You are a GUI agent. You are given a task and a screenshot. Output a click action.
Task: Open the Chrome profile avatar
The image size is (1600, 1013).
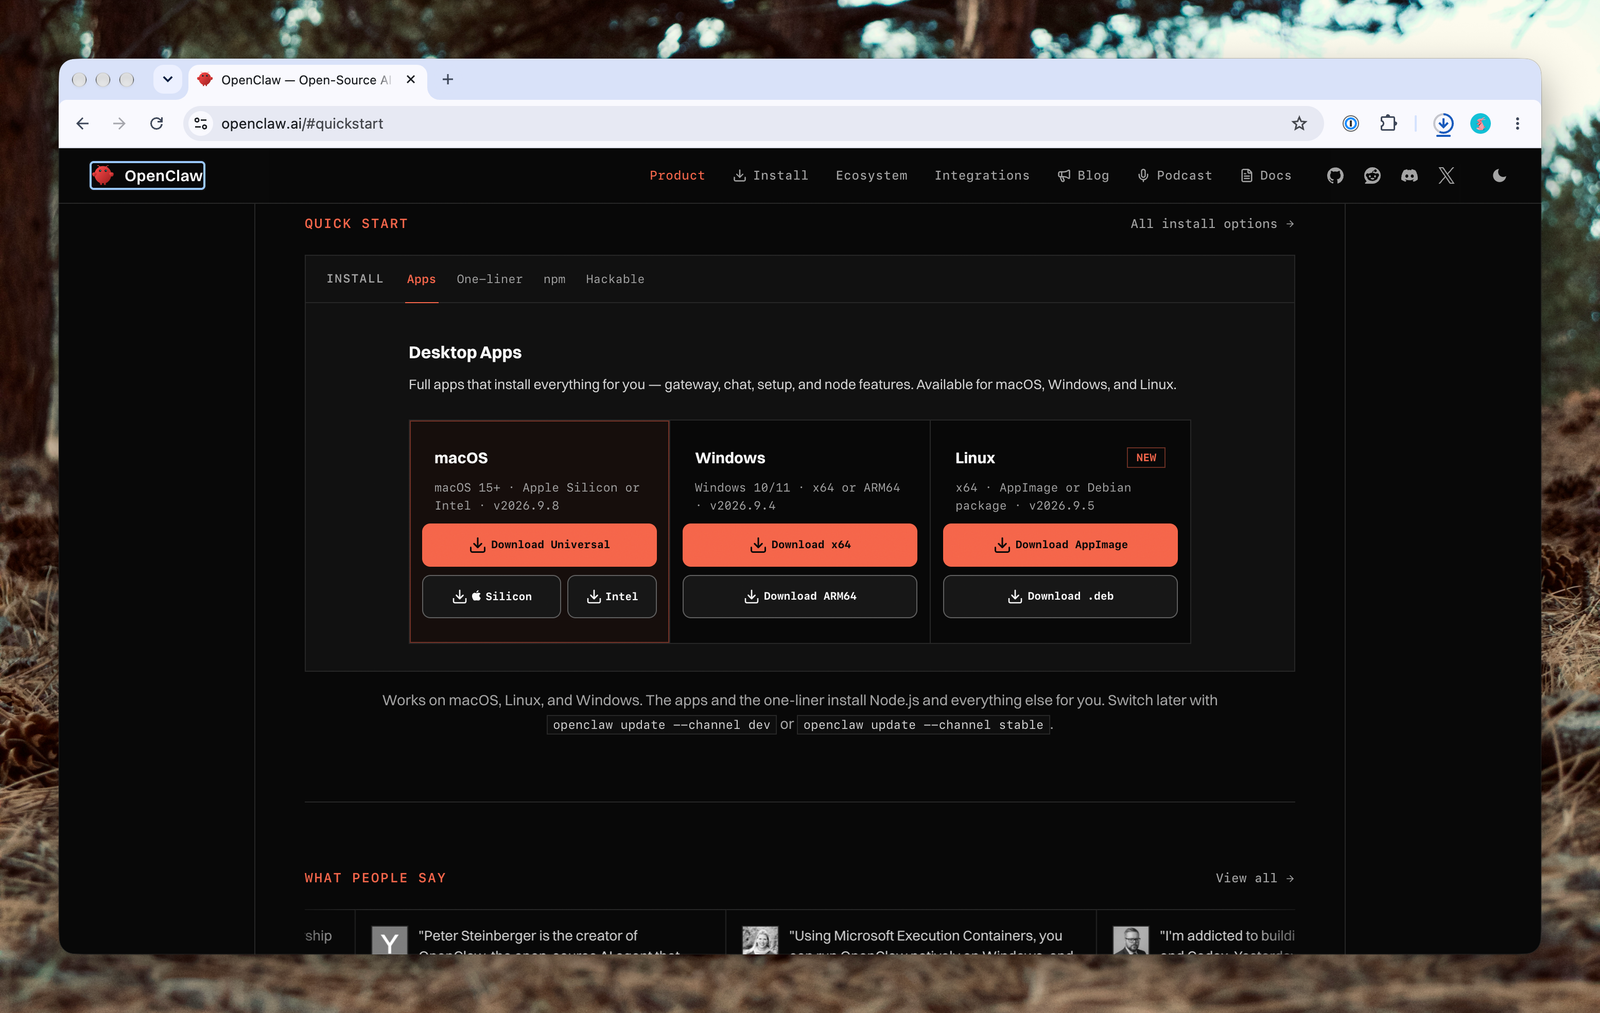(x=1480, y=124)
